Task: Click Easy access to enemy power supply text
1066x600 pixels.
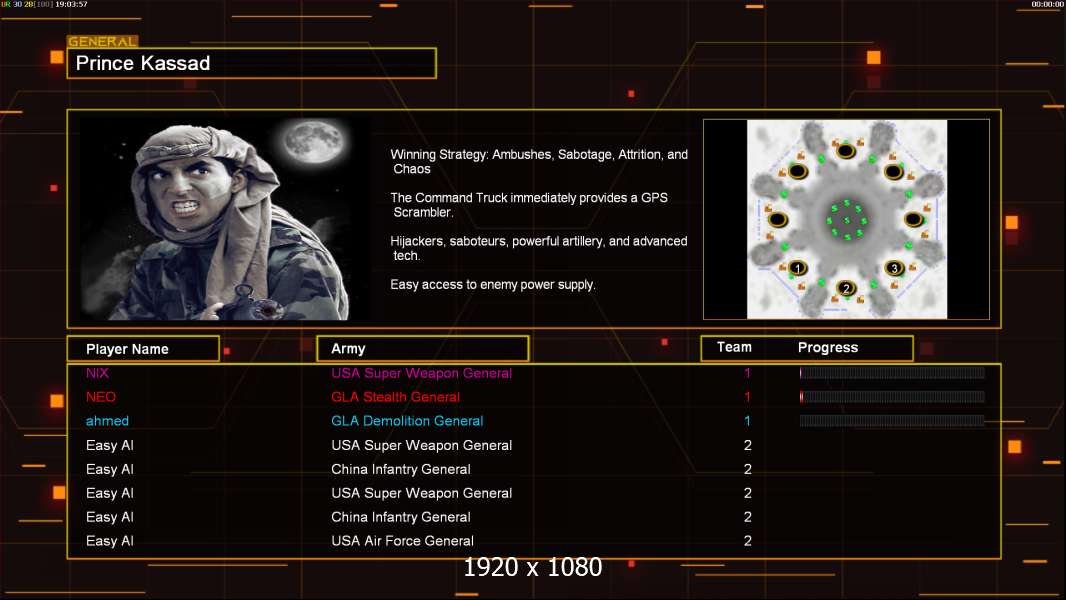Action: pyautogui.click(x=493, y=285)
